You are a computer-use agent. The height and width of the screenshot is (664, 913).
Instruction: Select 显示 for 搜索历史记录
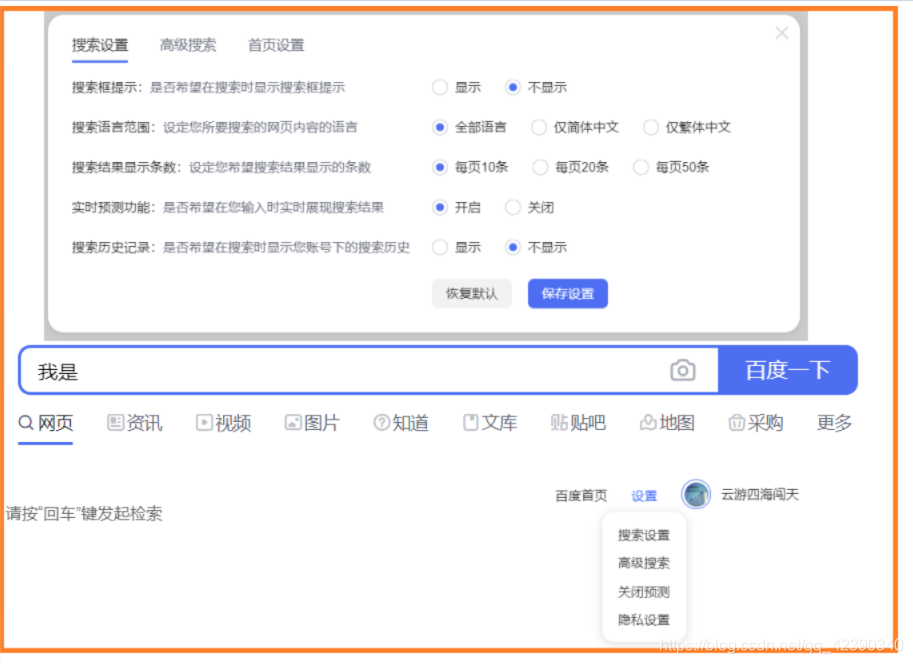coord(440,248)
